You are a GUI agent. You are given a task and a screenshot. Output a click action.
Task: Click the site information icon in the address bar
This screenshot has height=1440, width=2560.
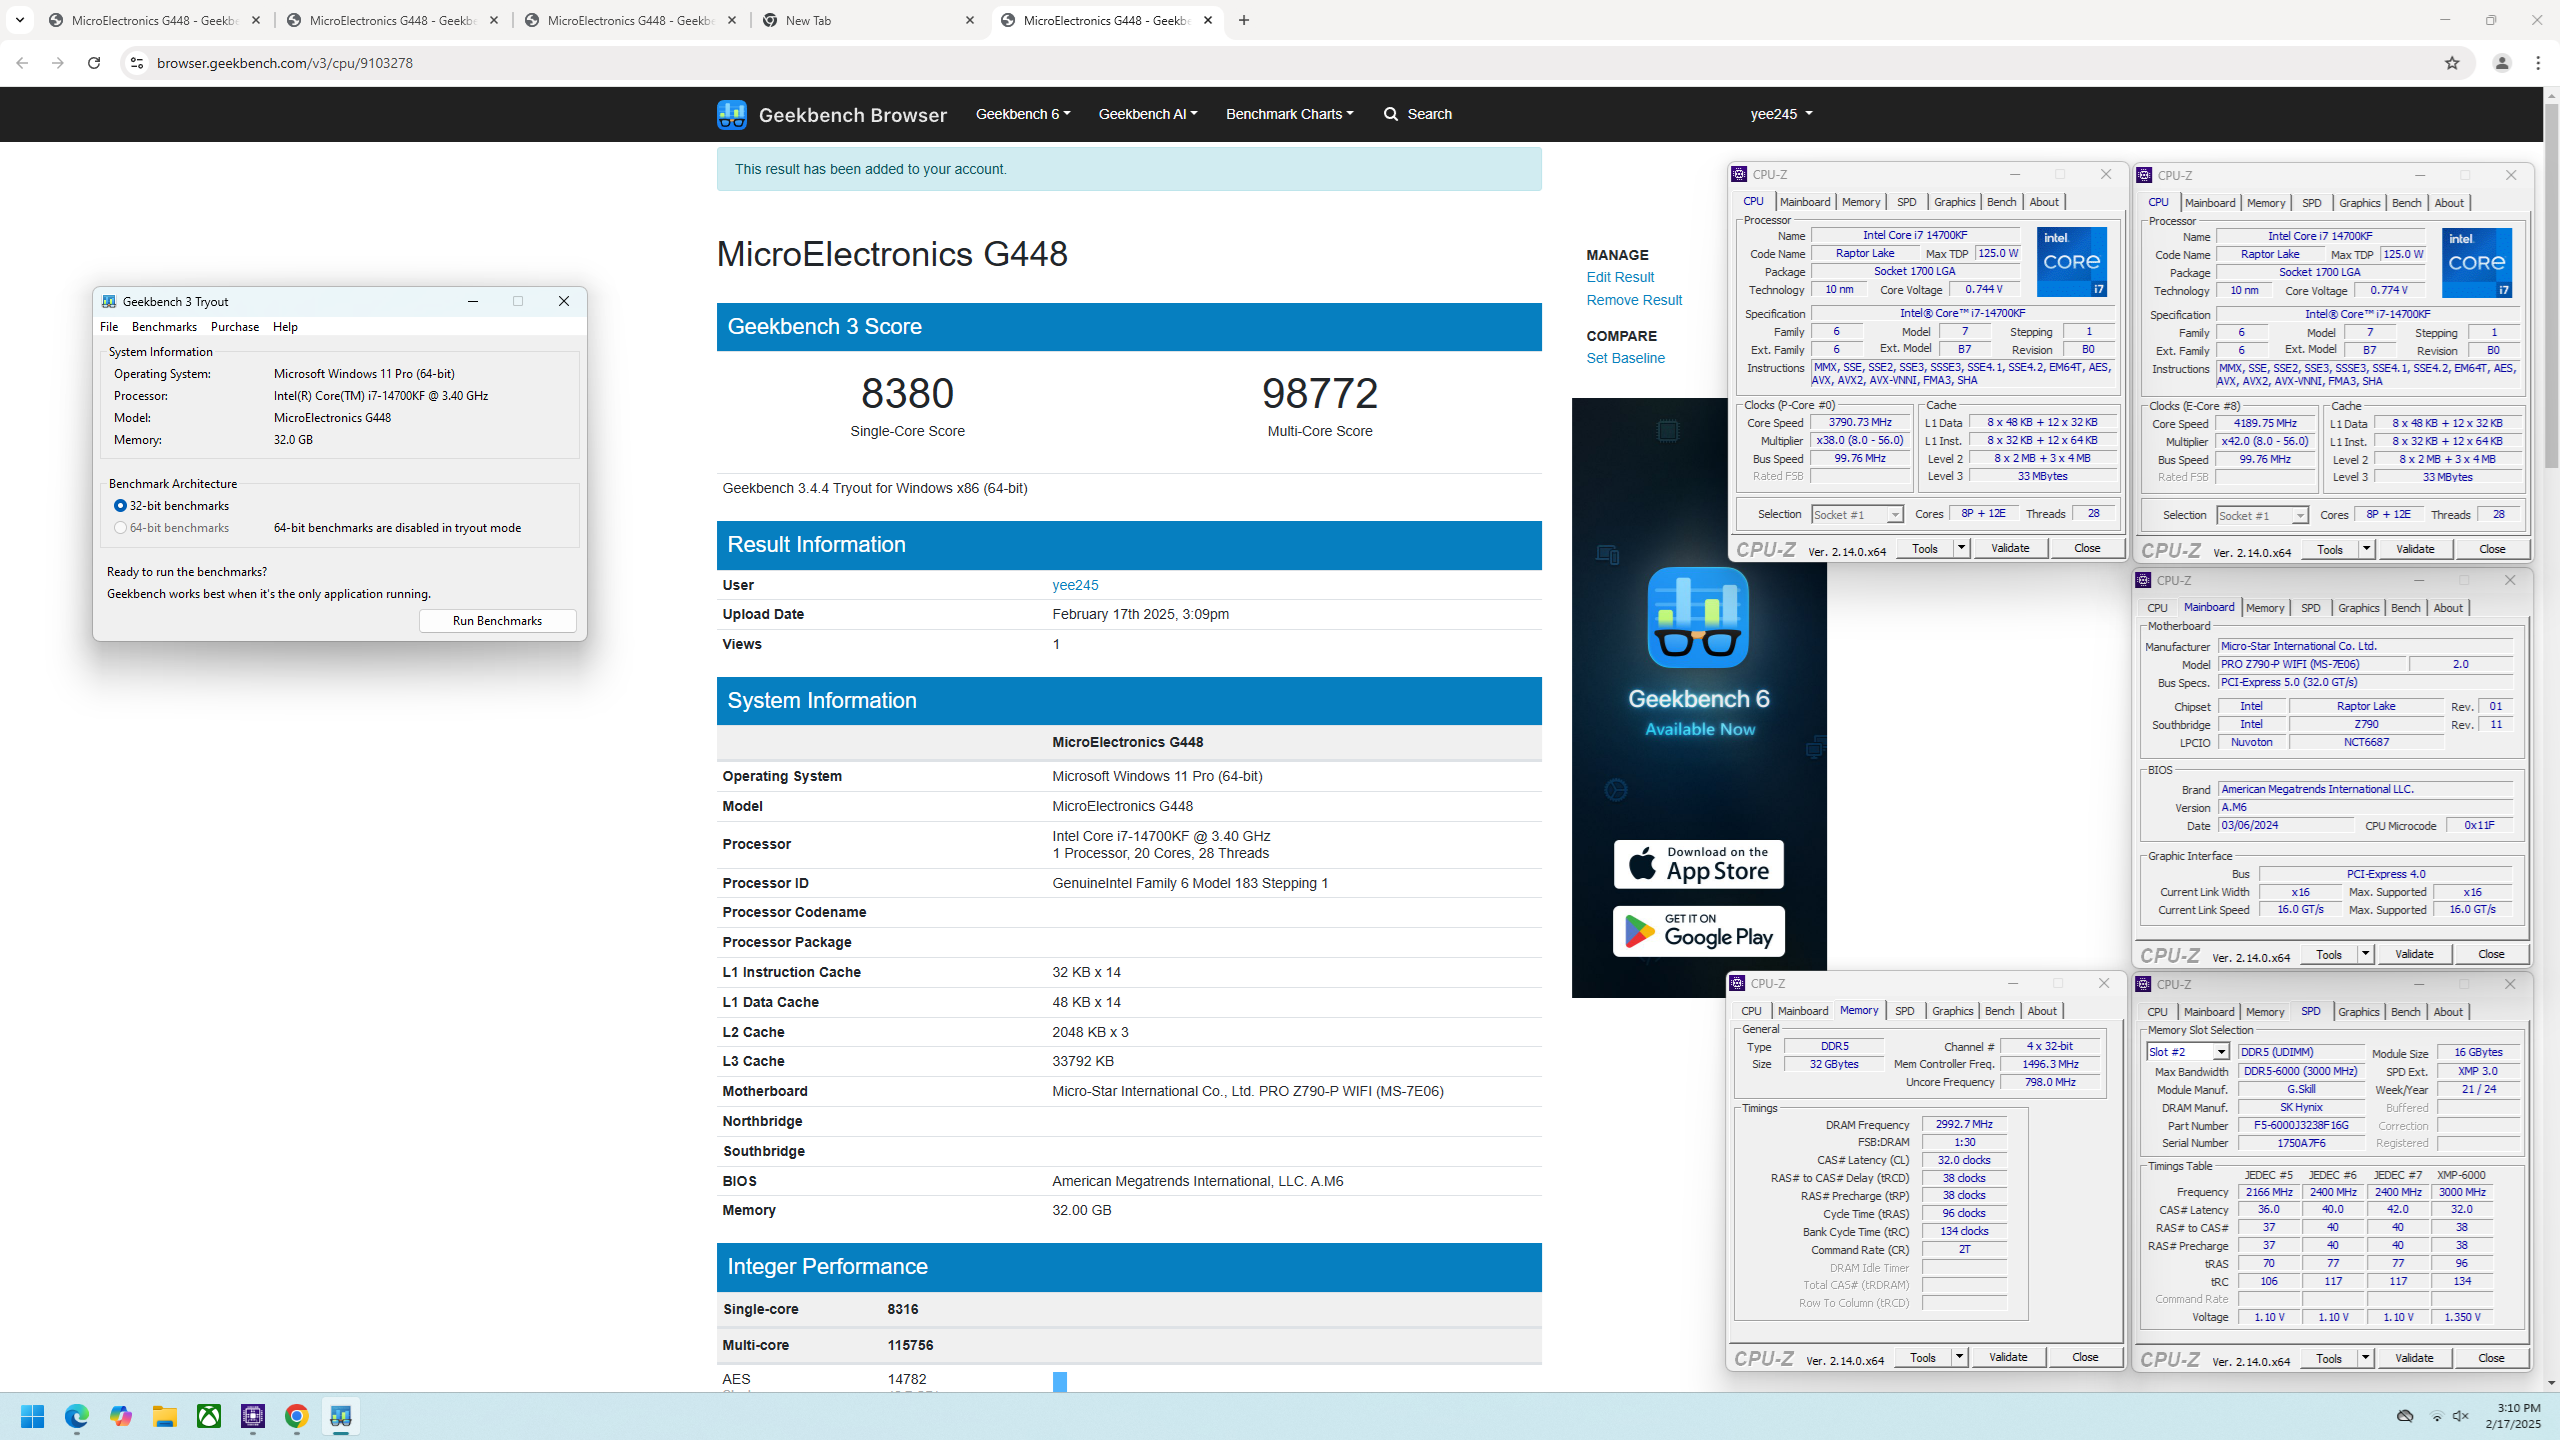(x=137, y=63)
